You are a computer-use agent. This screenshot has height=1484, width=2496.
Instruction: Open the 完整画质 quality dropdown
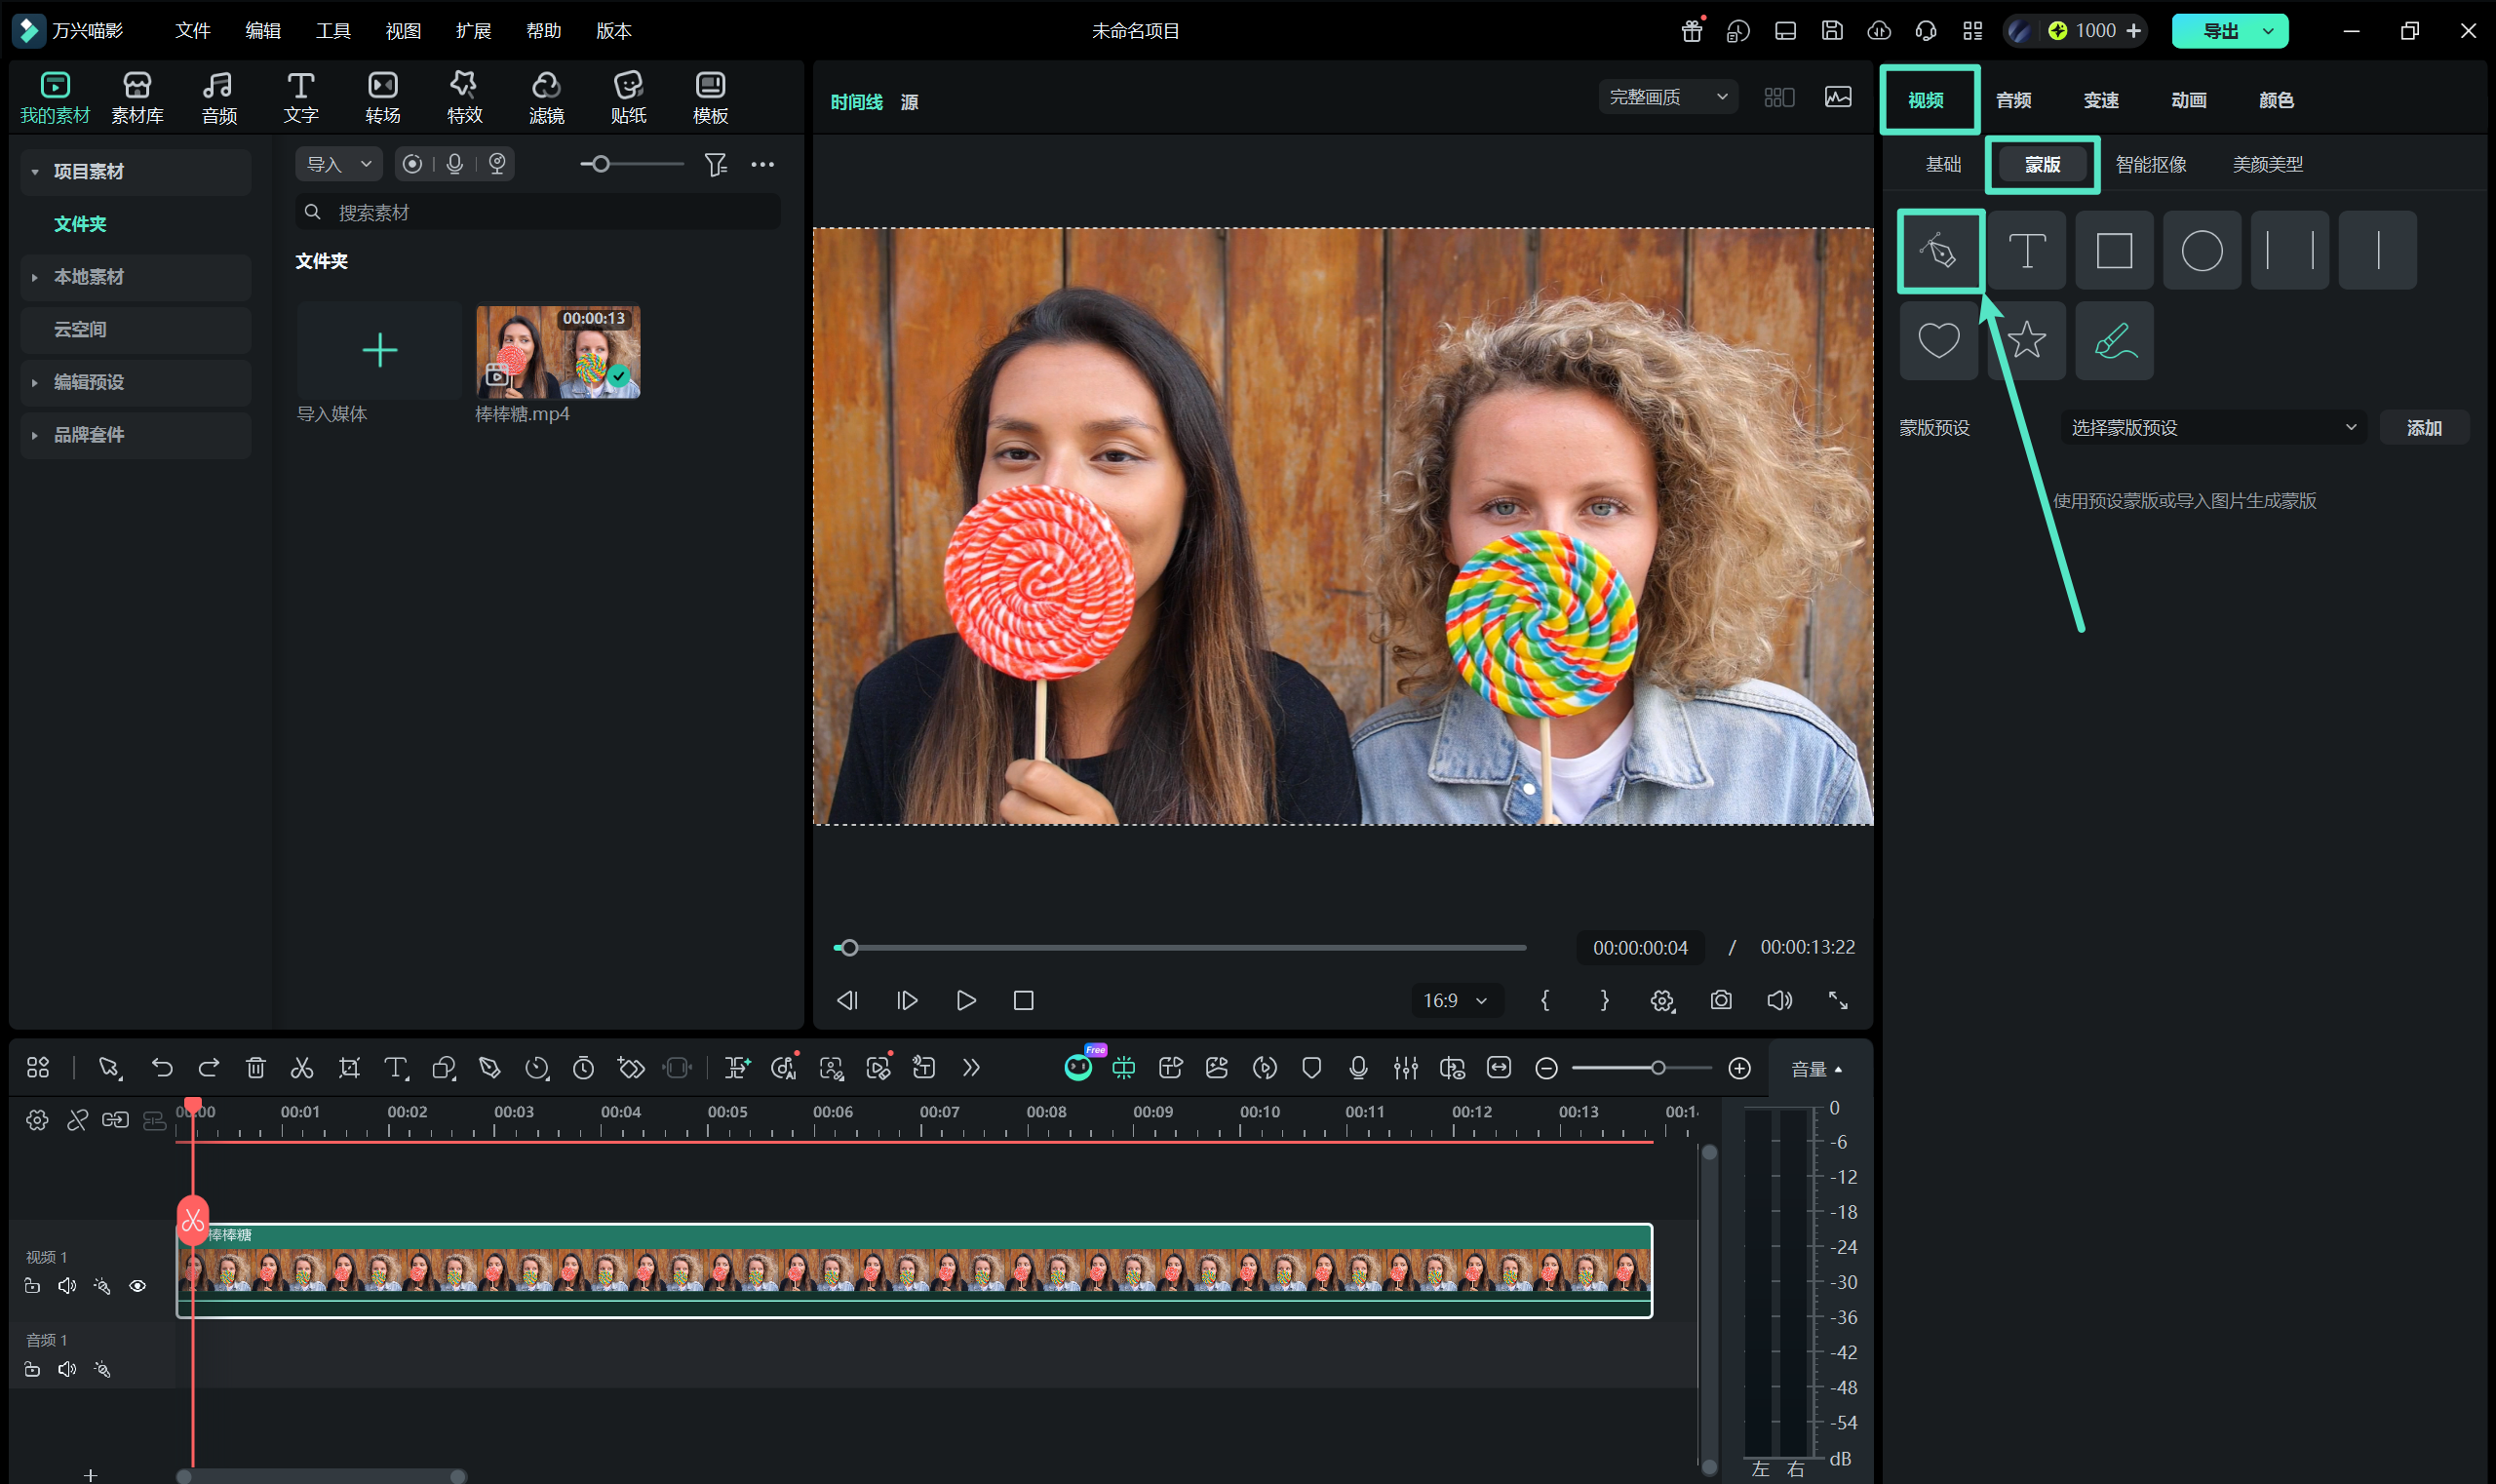click(x=1668, y=97)
